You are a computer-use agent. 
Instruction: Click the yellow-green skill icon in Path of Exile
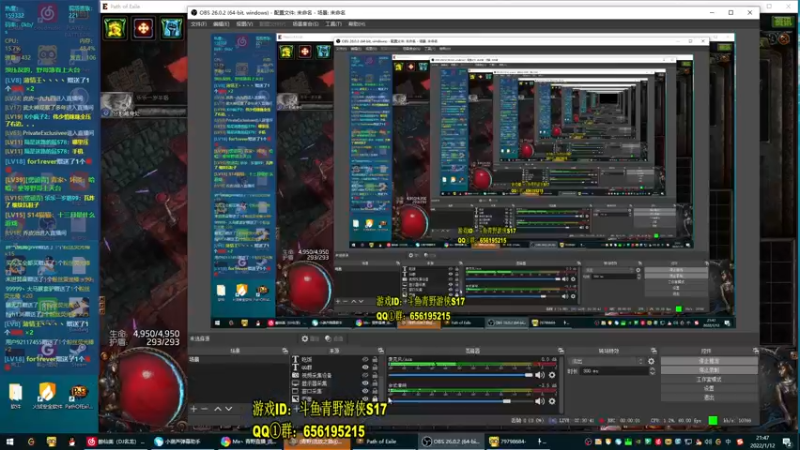click(x=115, y=28)
